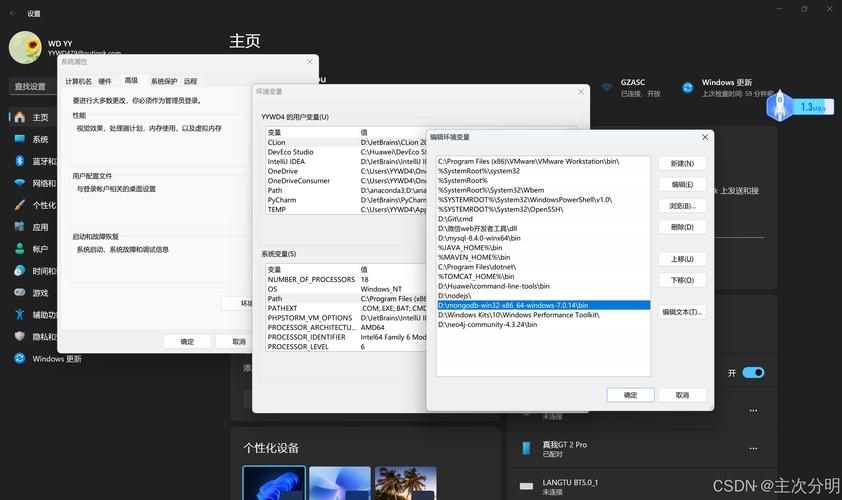842x500 pixels.
Task: Select the C:\Program Files\dotnet\ path entry
Action: pos(543,267)
